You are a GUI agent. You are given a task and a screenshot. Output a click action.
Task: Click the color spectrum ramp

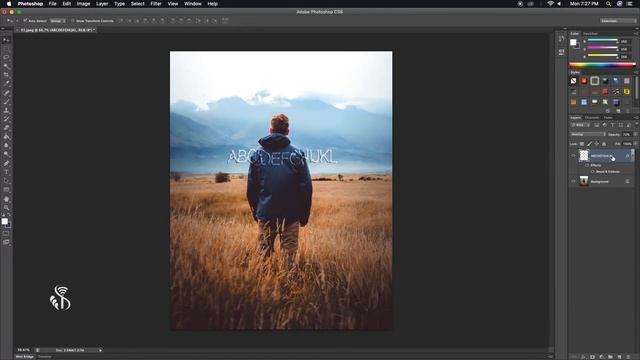click(x=602, y=65)
